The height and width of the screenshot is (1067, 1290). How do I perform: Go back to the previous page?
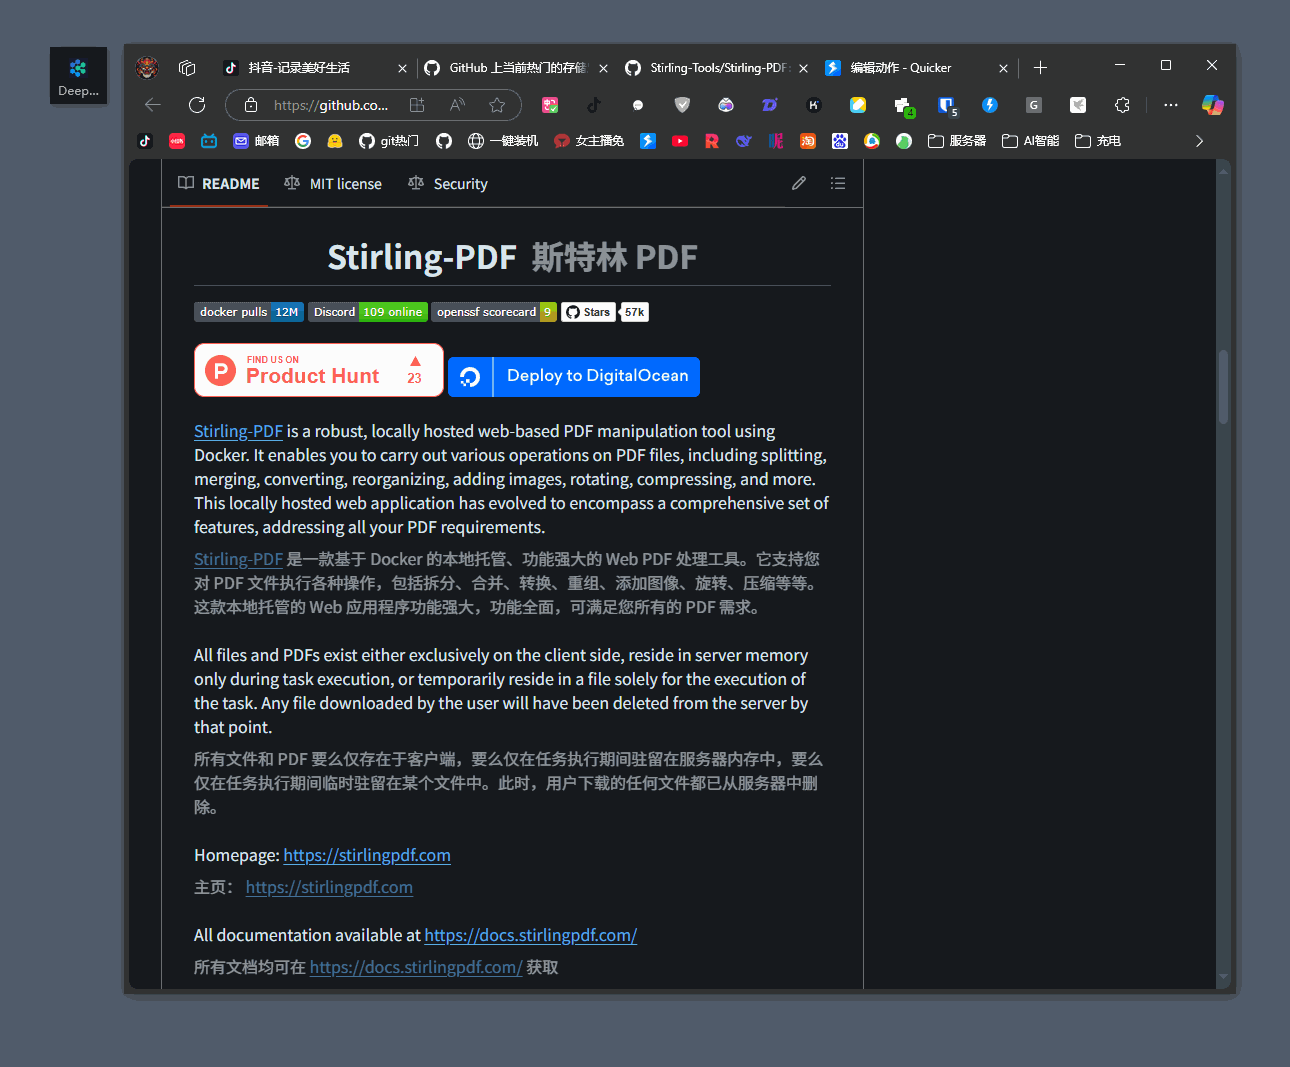(x=153, y=105)
